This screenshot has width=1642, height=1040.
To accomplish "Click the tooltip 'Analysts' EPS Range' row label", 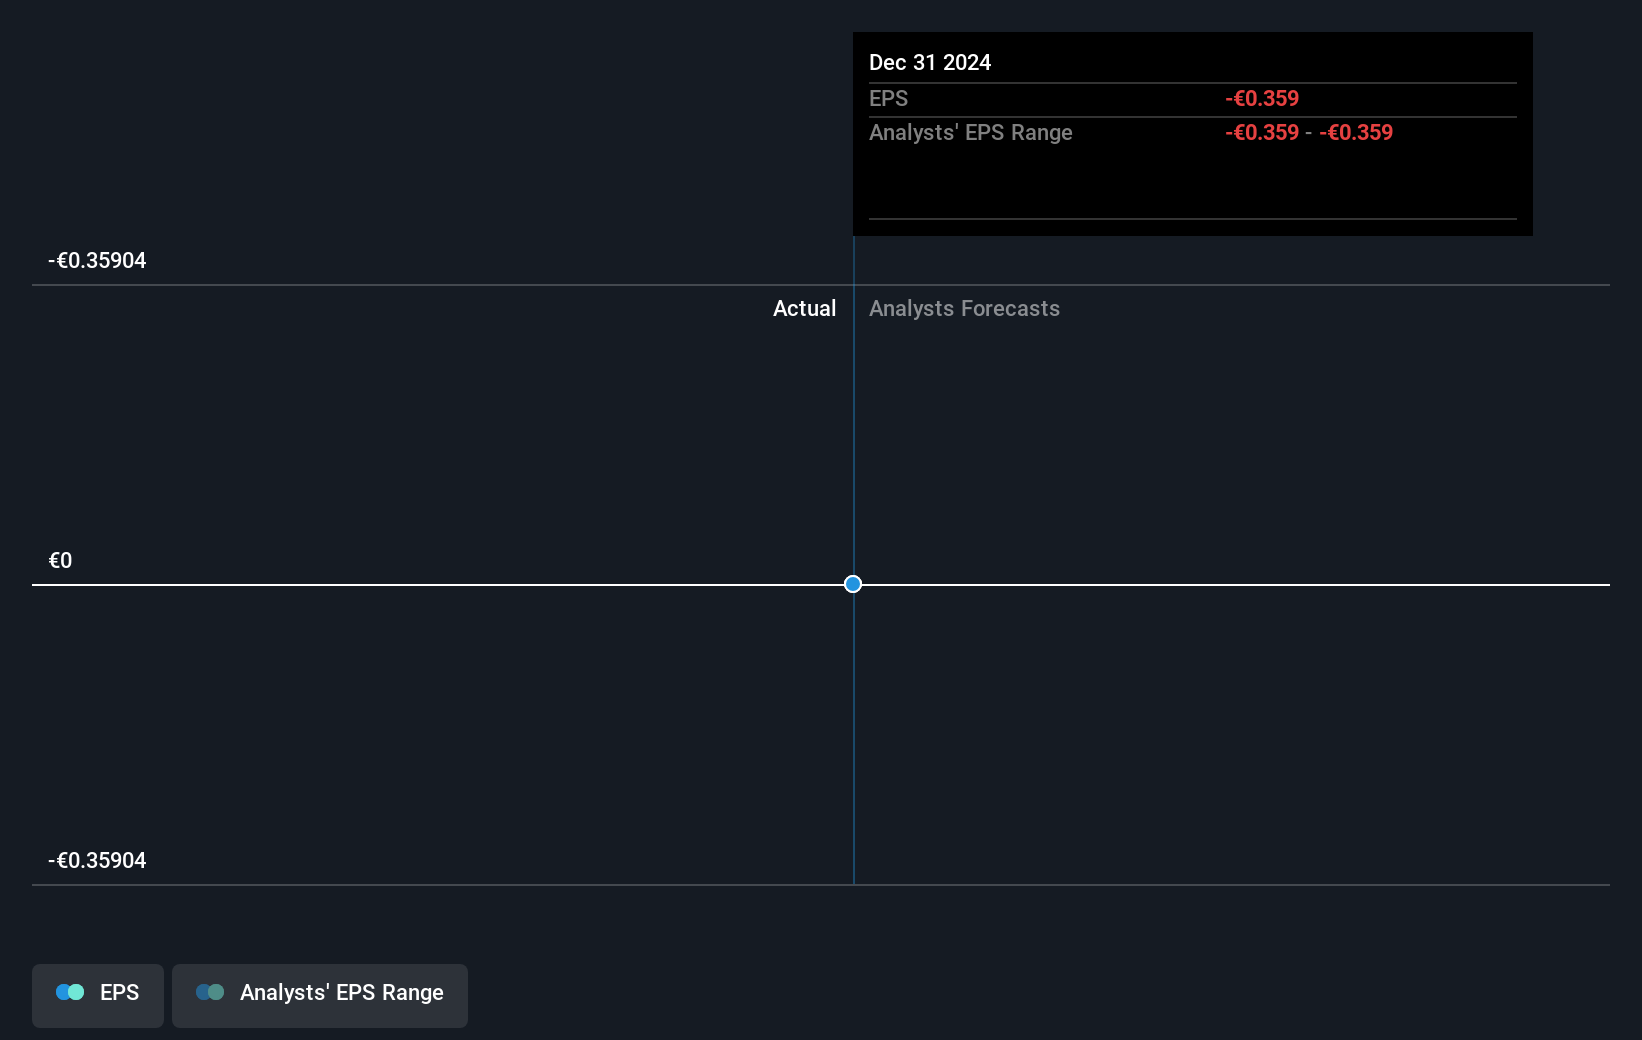I will (970, 133).
